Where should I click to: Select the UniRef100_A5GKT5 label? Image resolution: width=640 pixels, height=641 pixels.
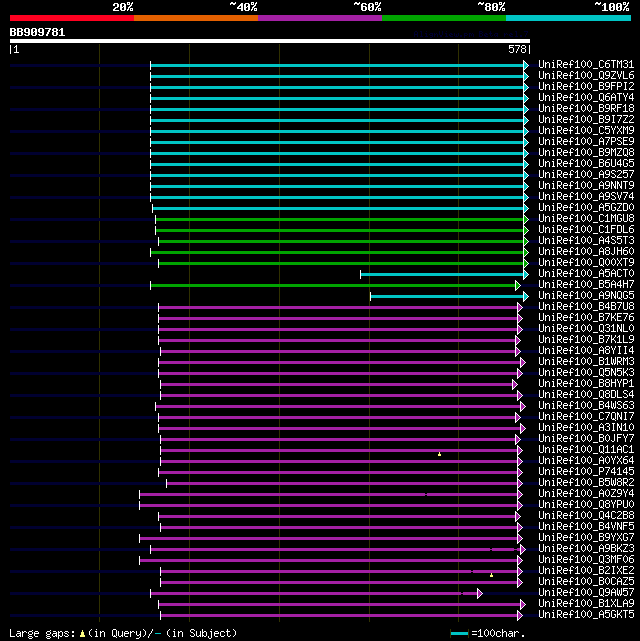pos(586,615)
